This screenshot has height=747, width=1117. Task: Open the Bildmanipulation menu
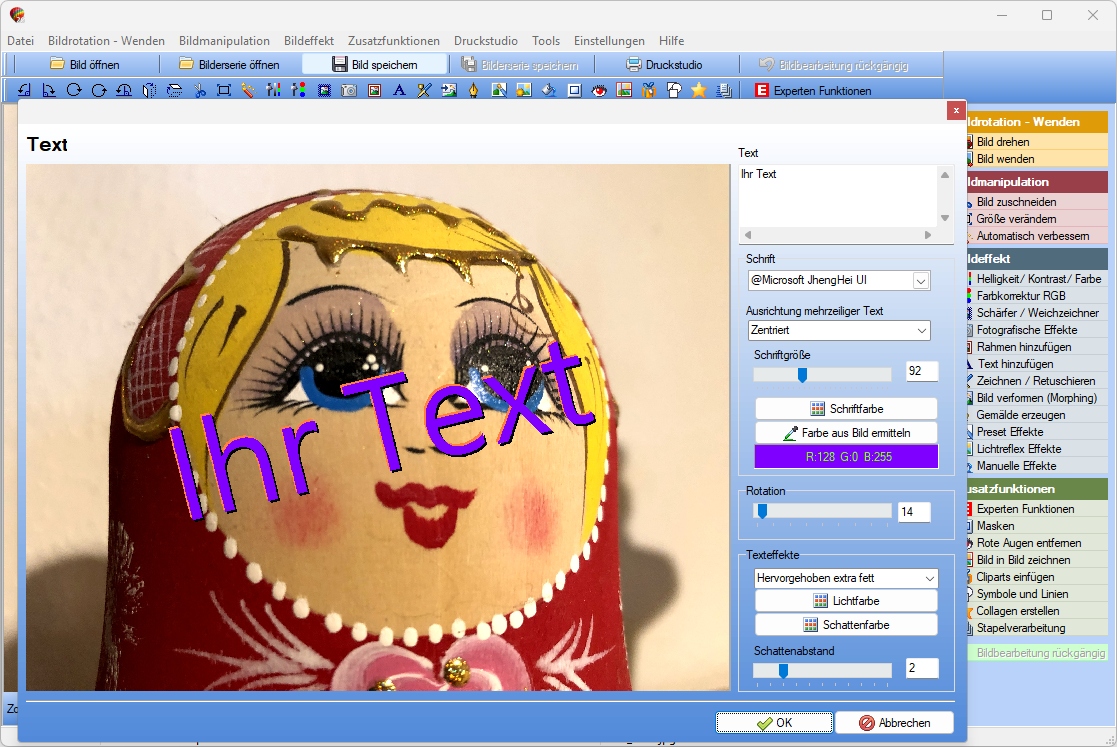224,41
